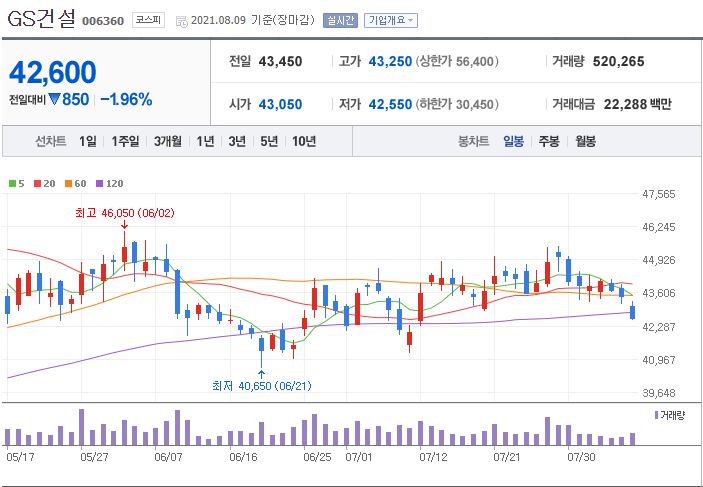
Task: Switch to 일봉 candlestick chart
Action: (513, 142)
